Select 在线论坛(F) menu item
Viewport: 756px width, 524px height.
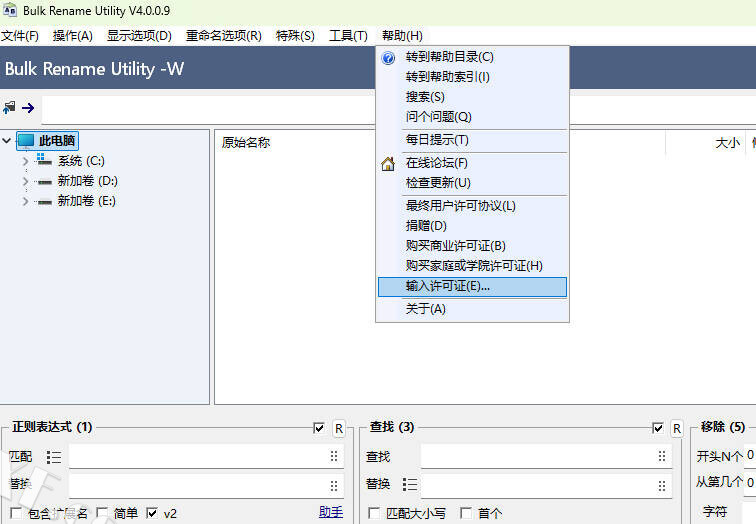point(472,163)
